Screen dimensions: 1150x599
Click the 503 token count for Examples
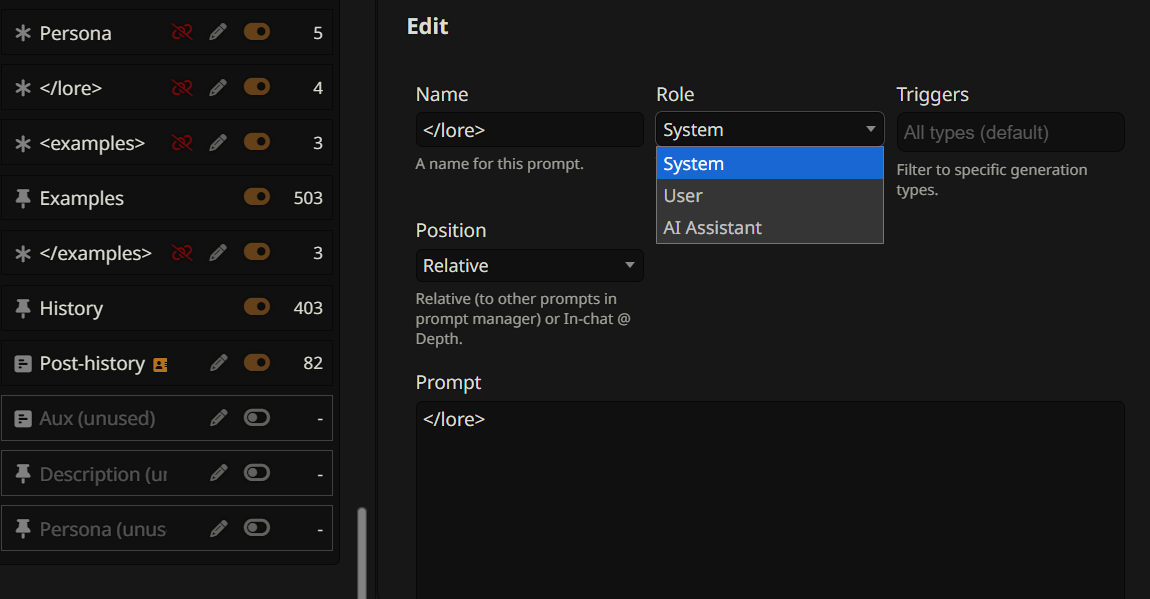tap(308, 198)
